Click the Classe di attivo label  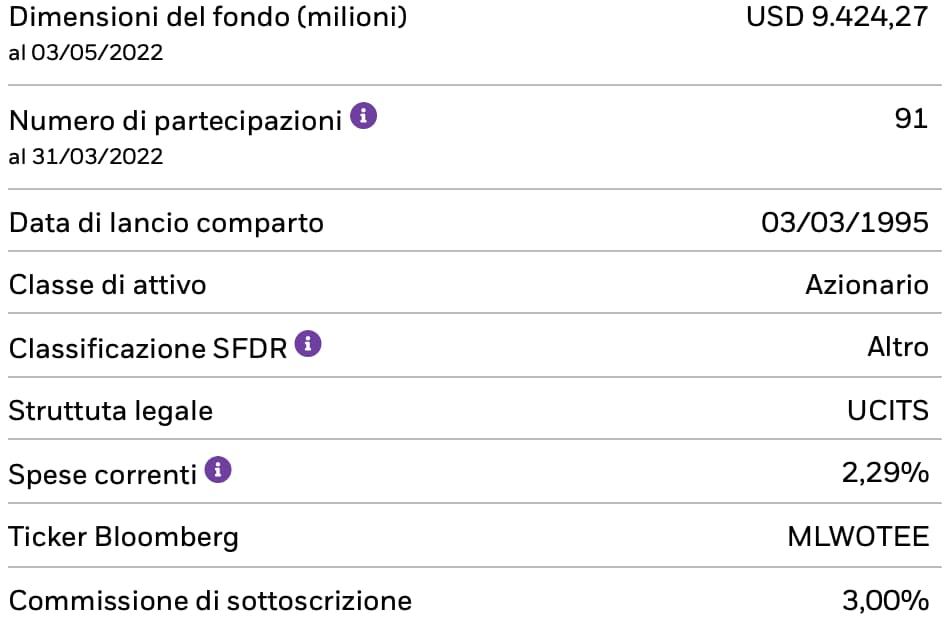pos(107,285)
